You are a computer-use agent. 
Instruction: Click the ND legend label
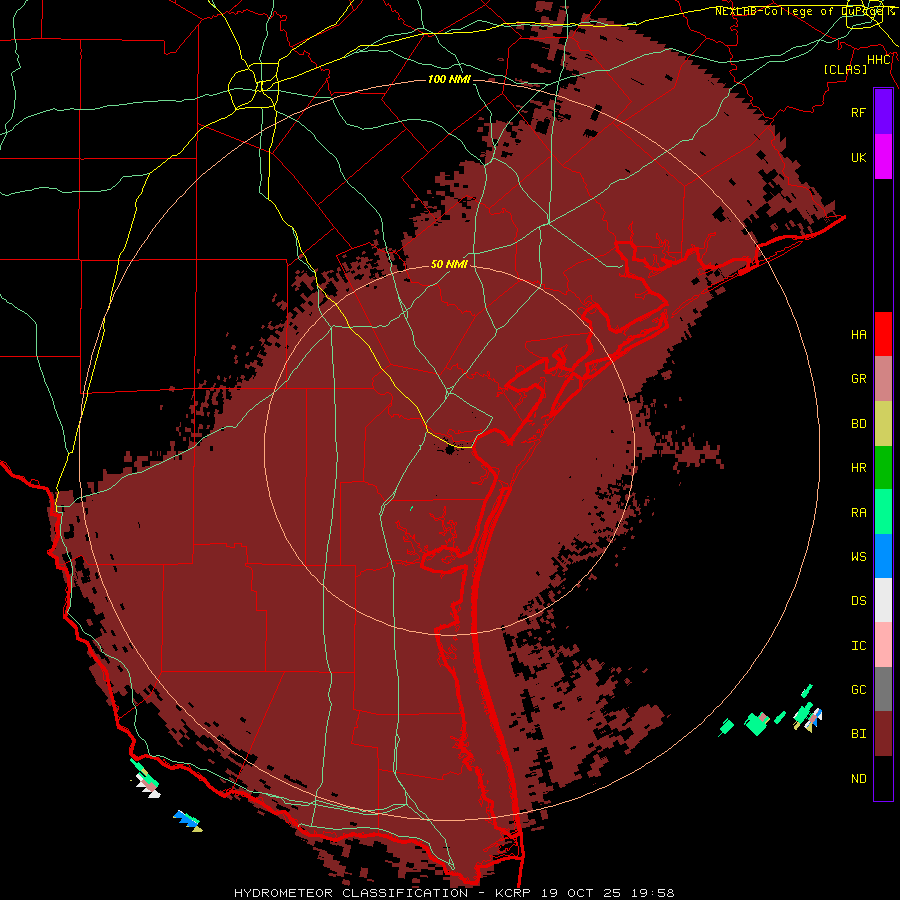click(x=859, y=779)
